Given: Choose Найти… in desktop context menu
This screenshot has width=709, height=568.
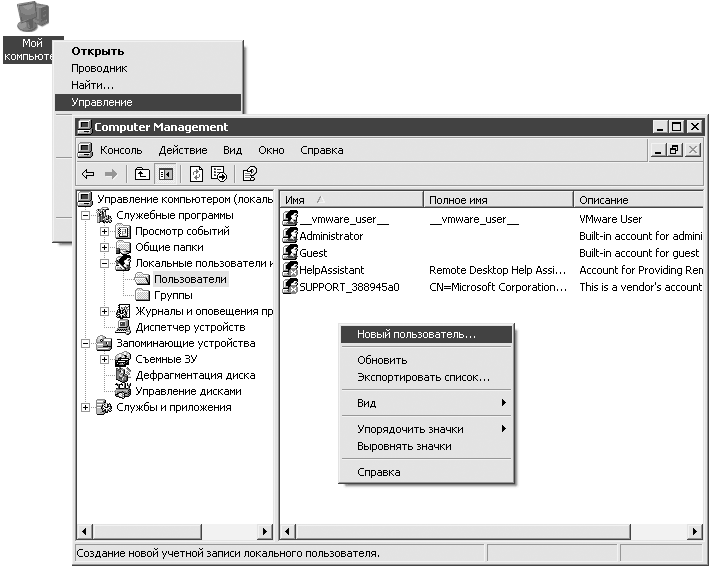Looking at the screenshot, I should (148, 85).
